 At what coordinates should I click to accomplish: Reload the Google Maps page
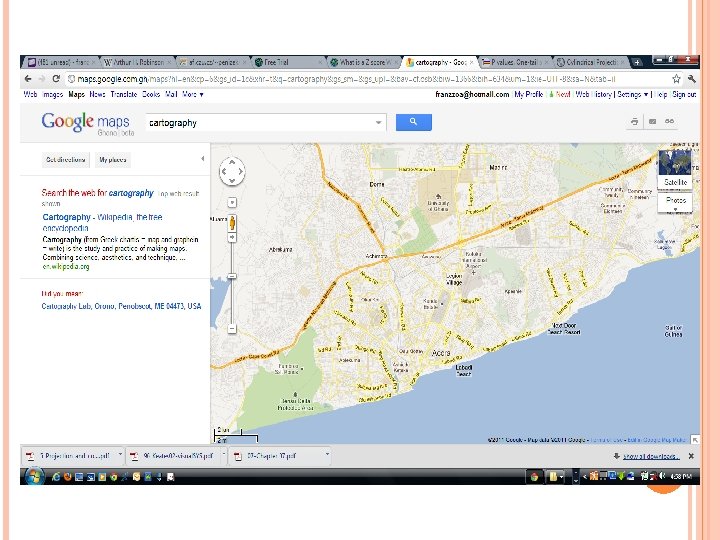(56, 79)
